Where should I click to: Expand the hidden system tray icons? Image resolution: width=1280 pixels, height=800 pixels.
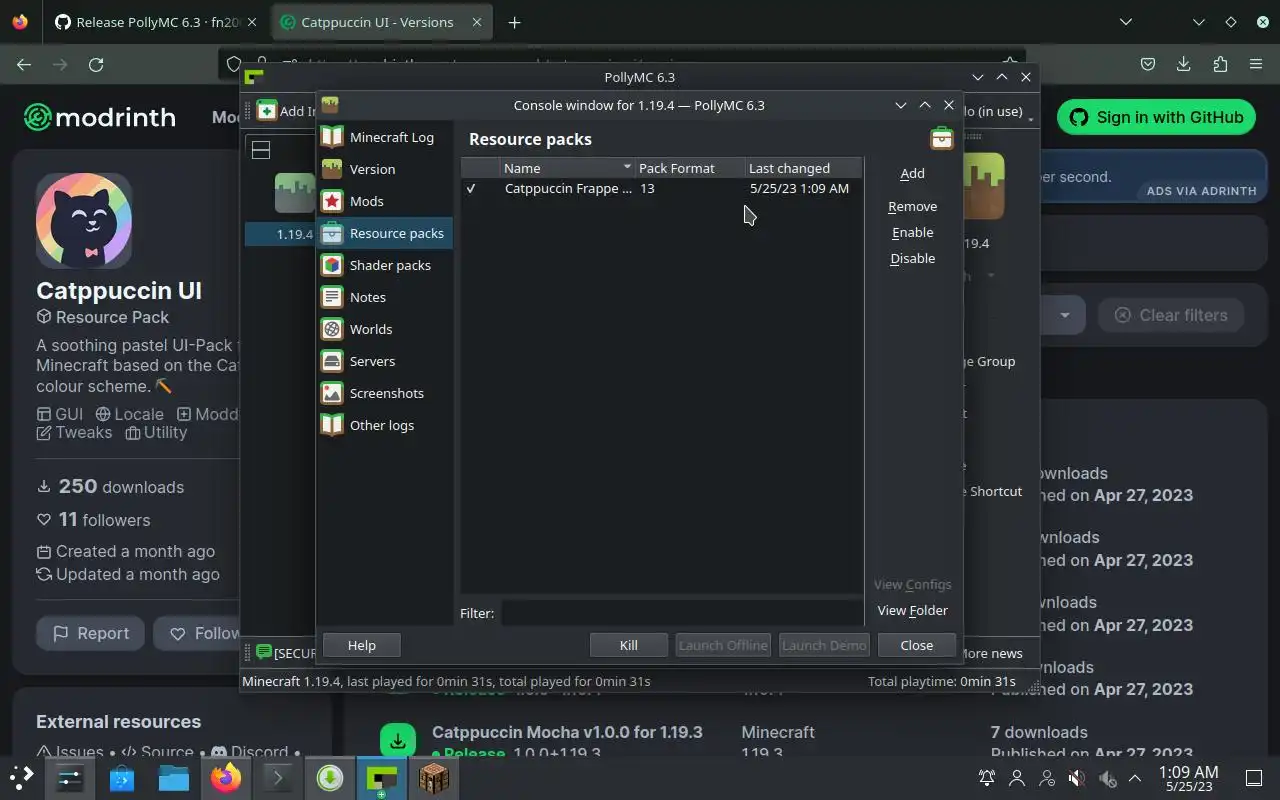coord(1135,777)
